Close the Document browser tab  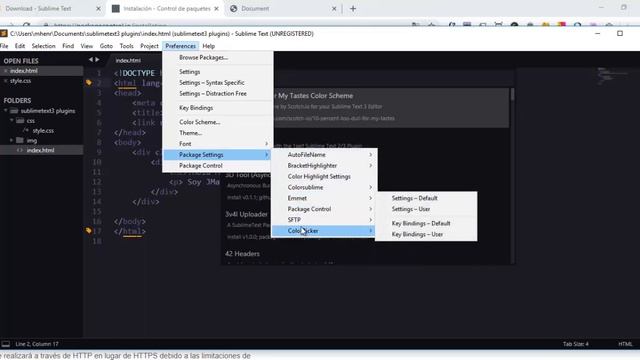(334, 9)
